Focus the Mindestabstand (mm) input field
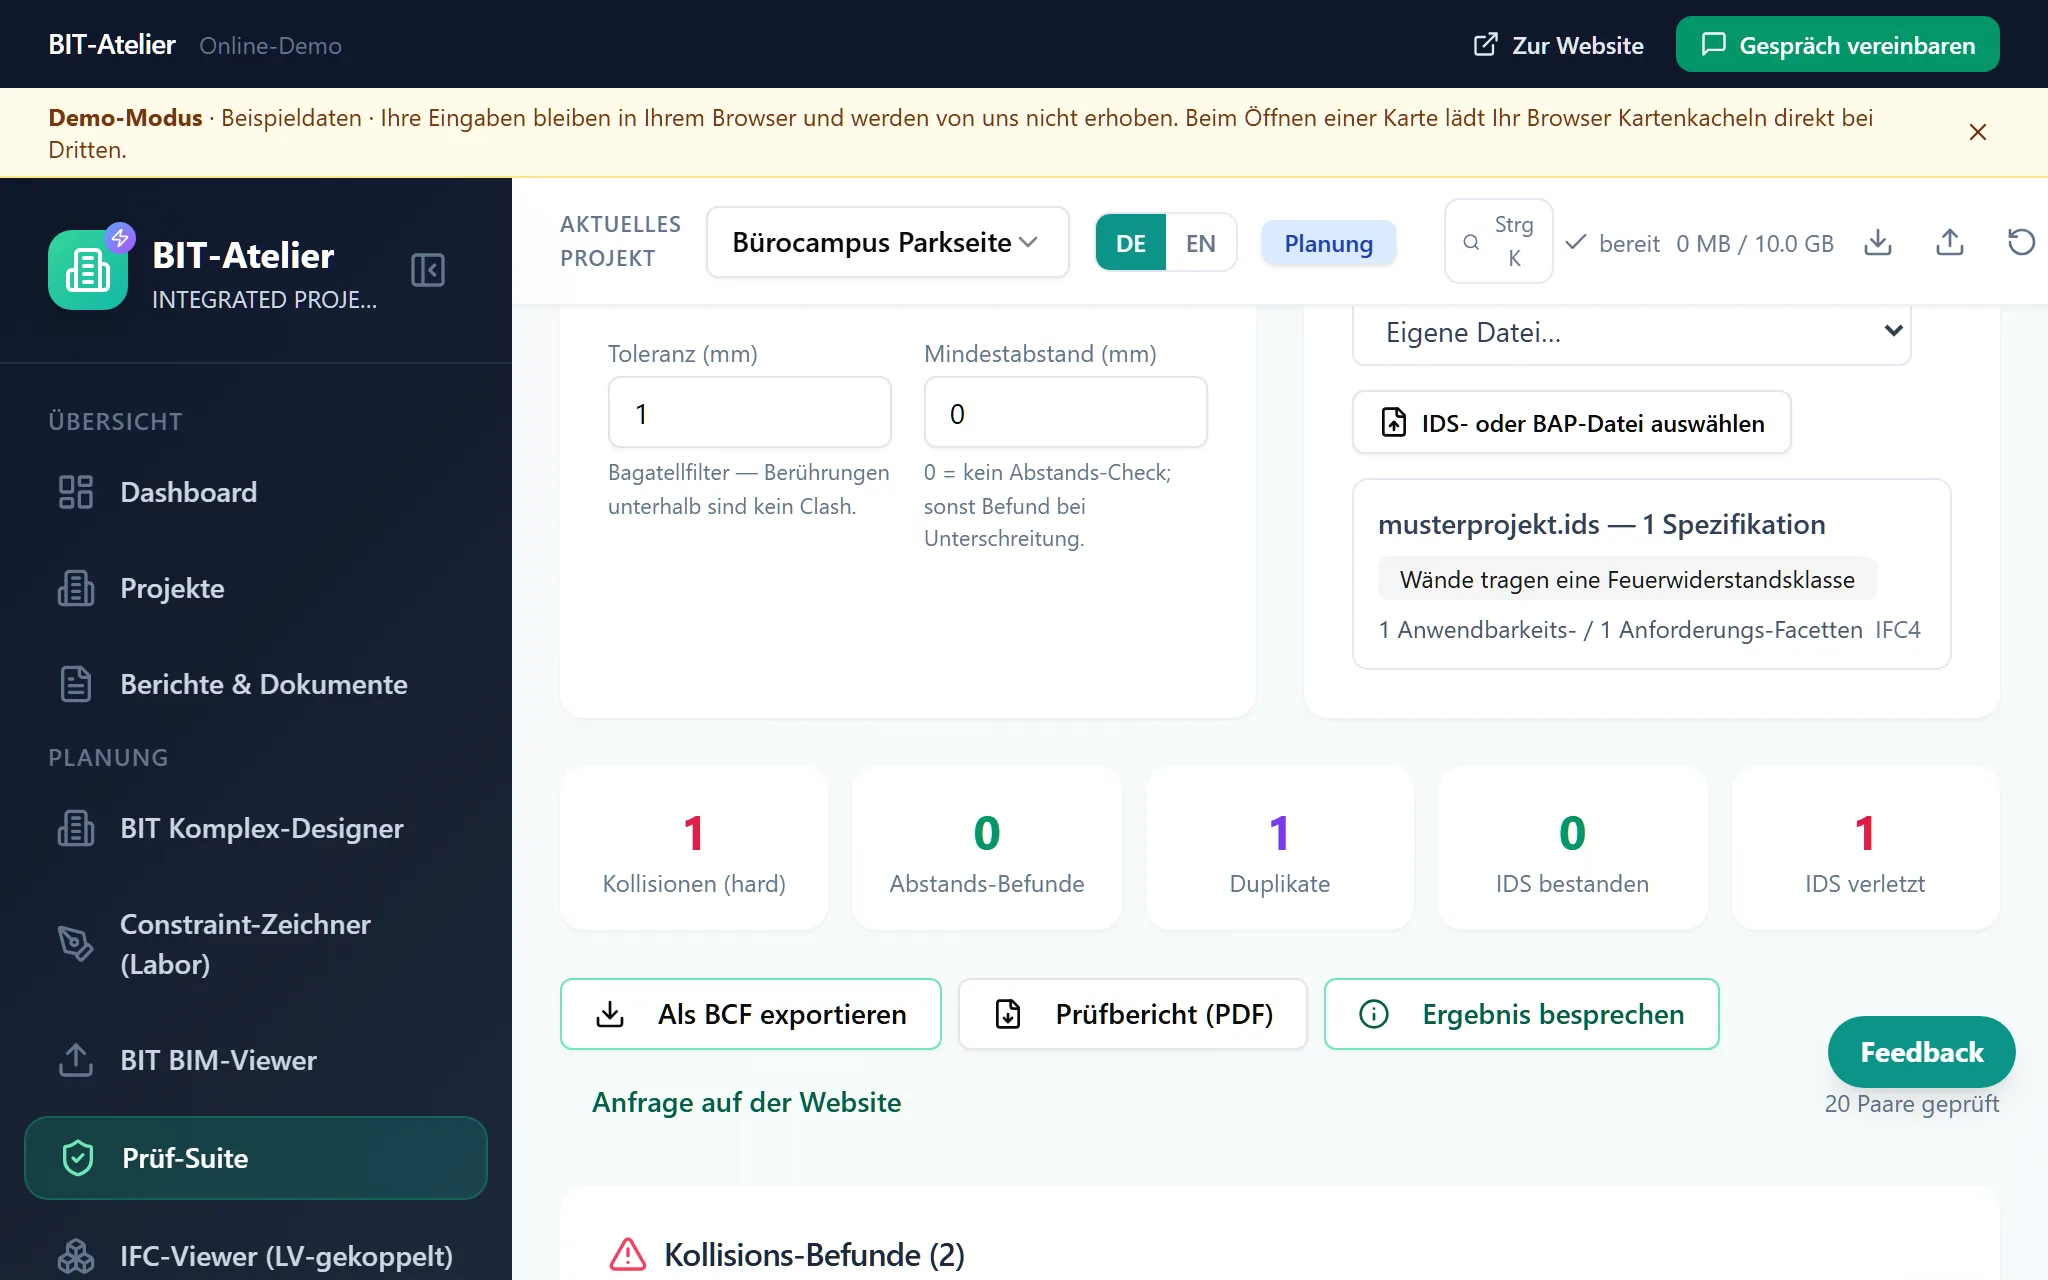This screenshot has height=1280, width=2048. tap(1066, 413)
